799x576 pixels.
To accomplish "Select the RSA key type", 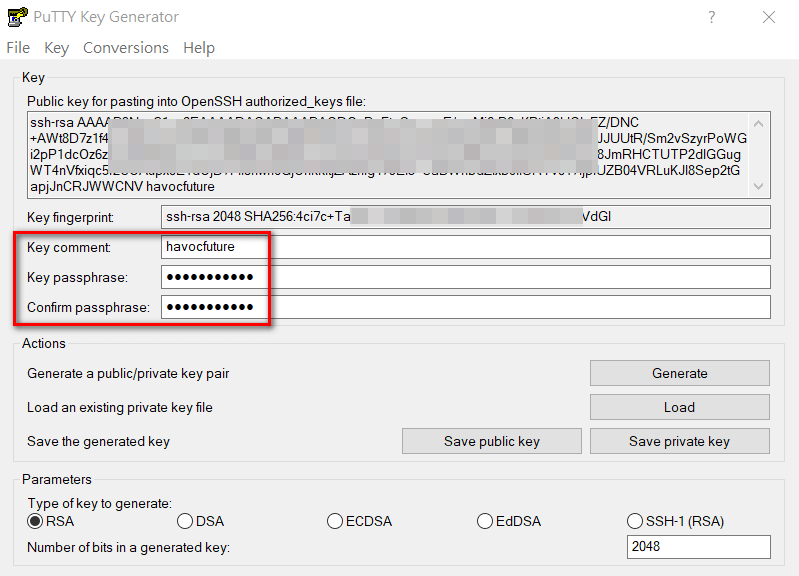I will pos(35,521).
